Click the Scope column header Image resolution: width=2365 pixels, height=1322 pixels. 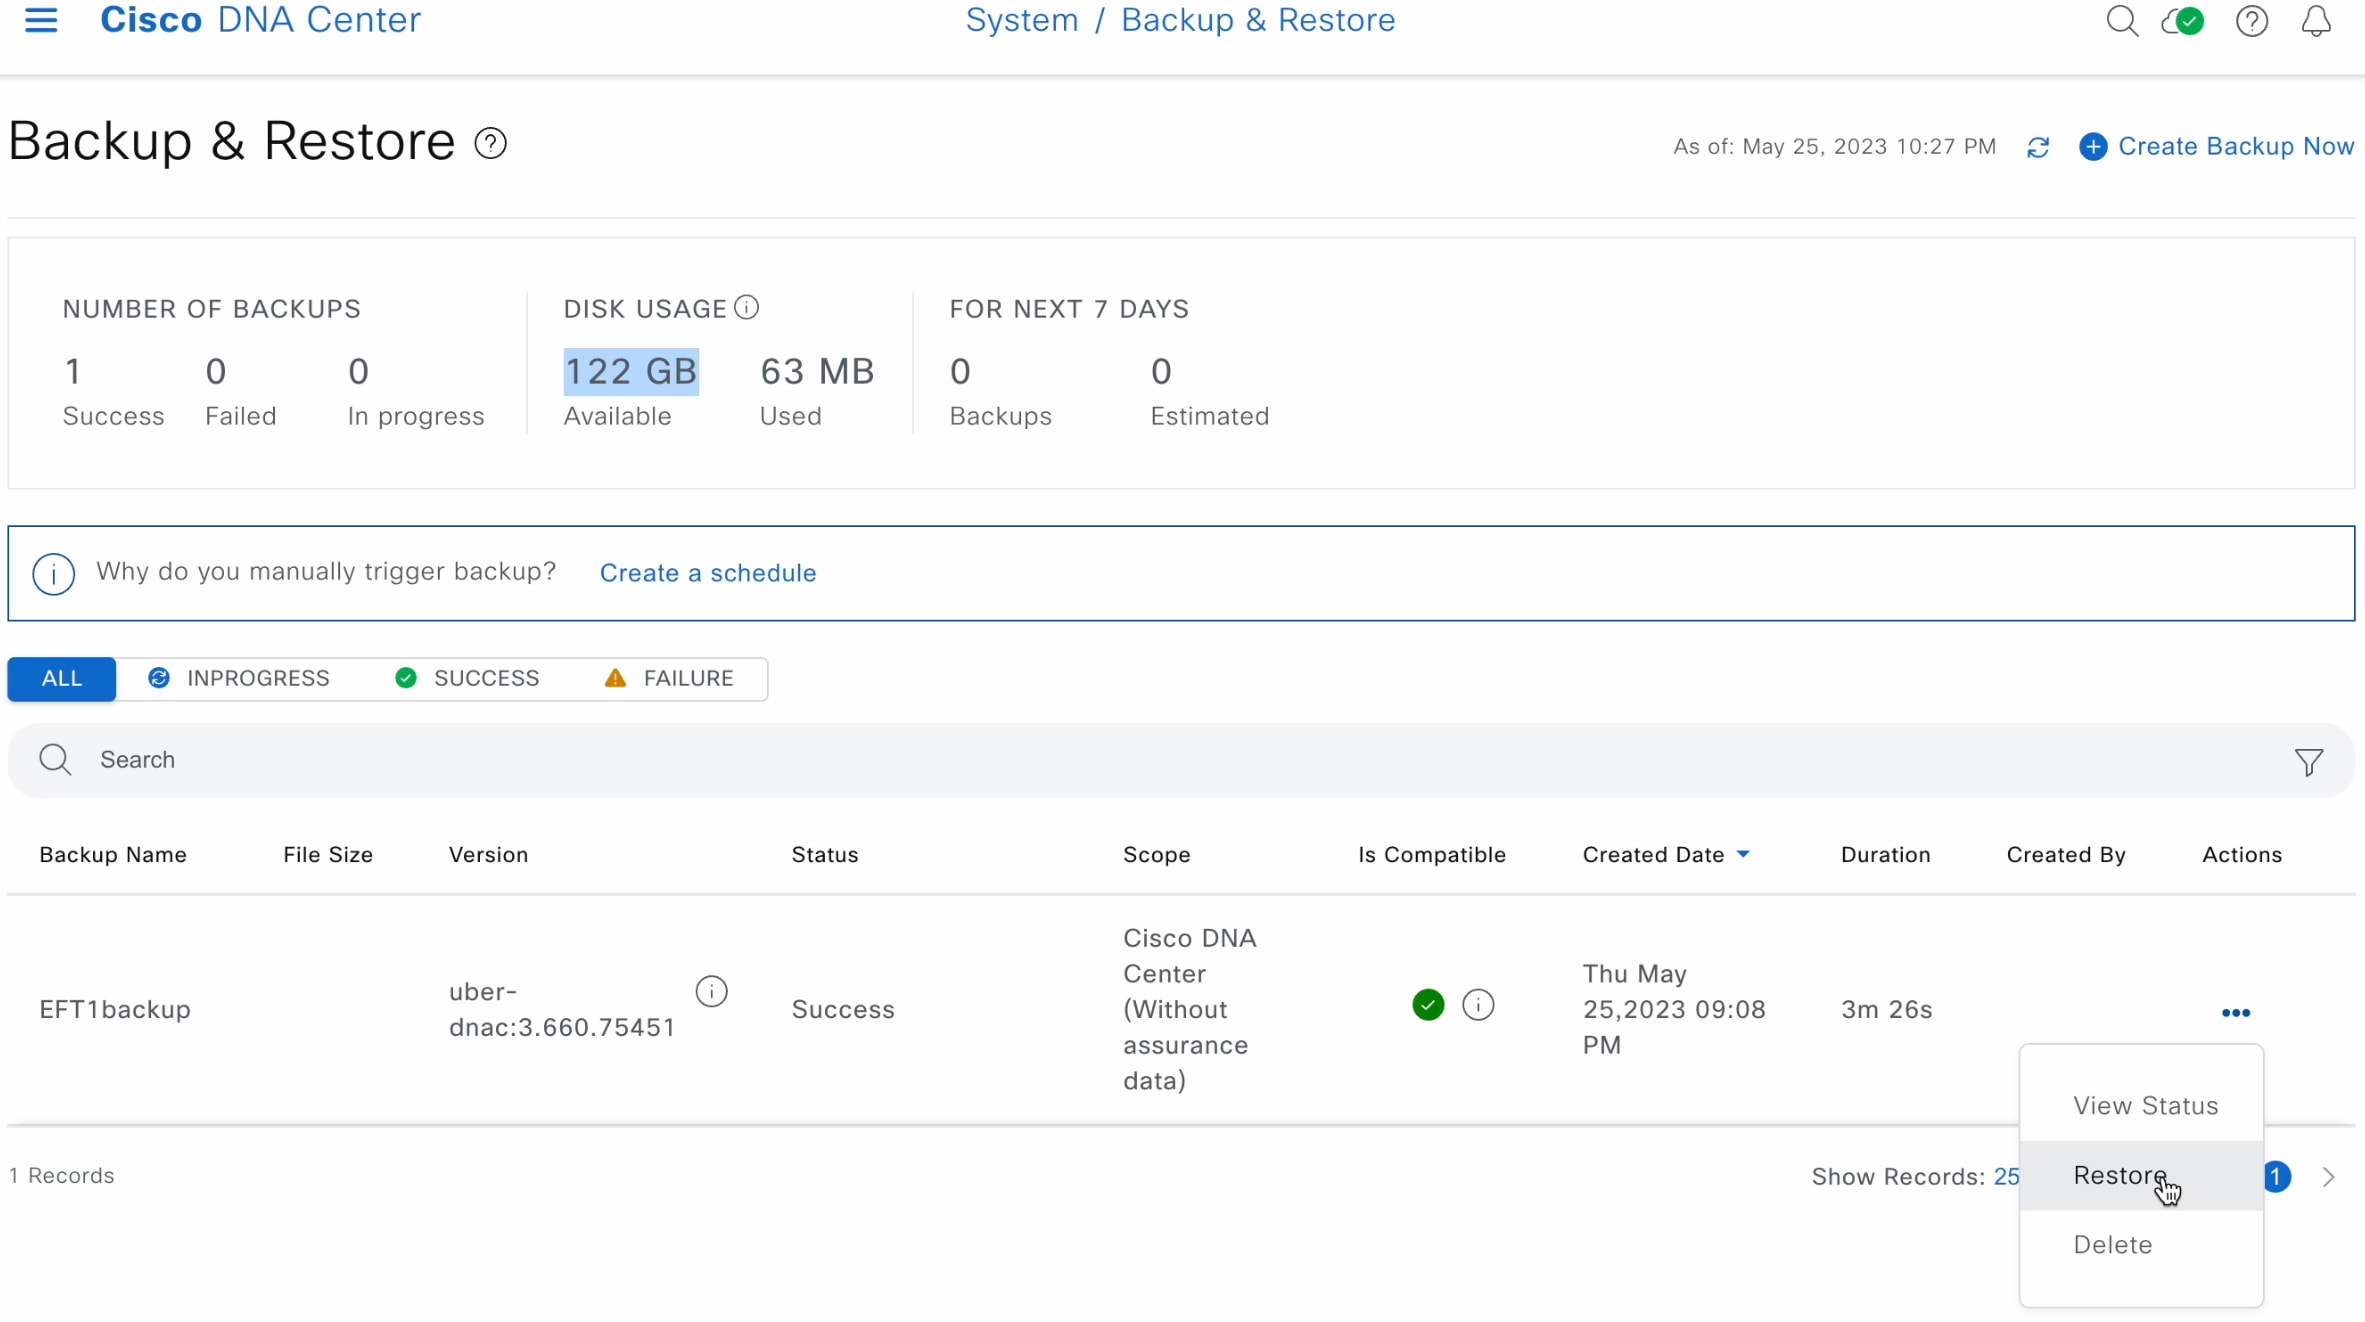tap(1157, 855)
